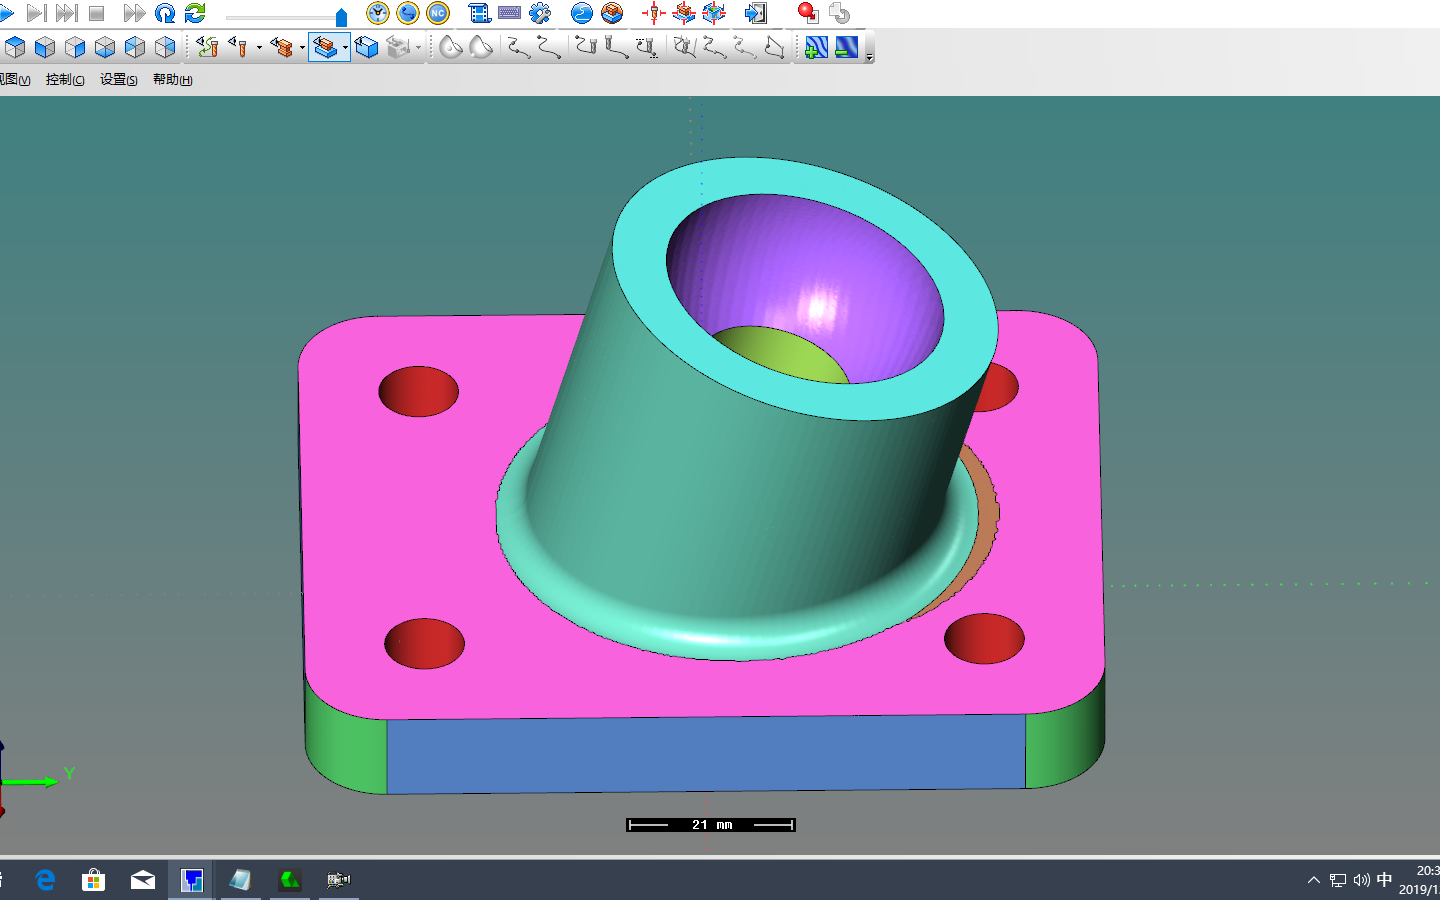Click the blue NC program icon
This screenshot has height=900, width=1440.
438,13
